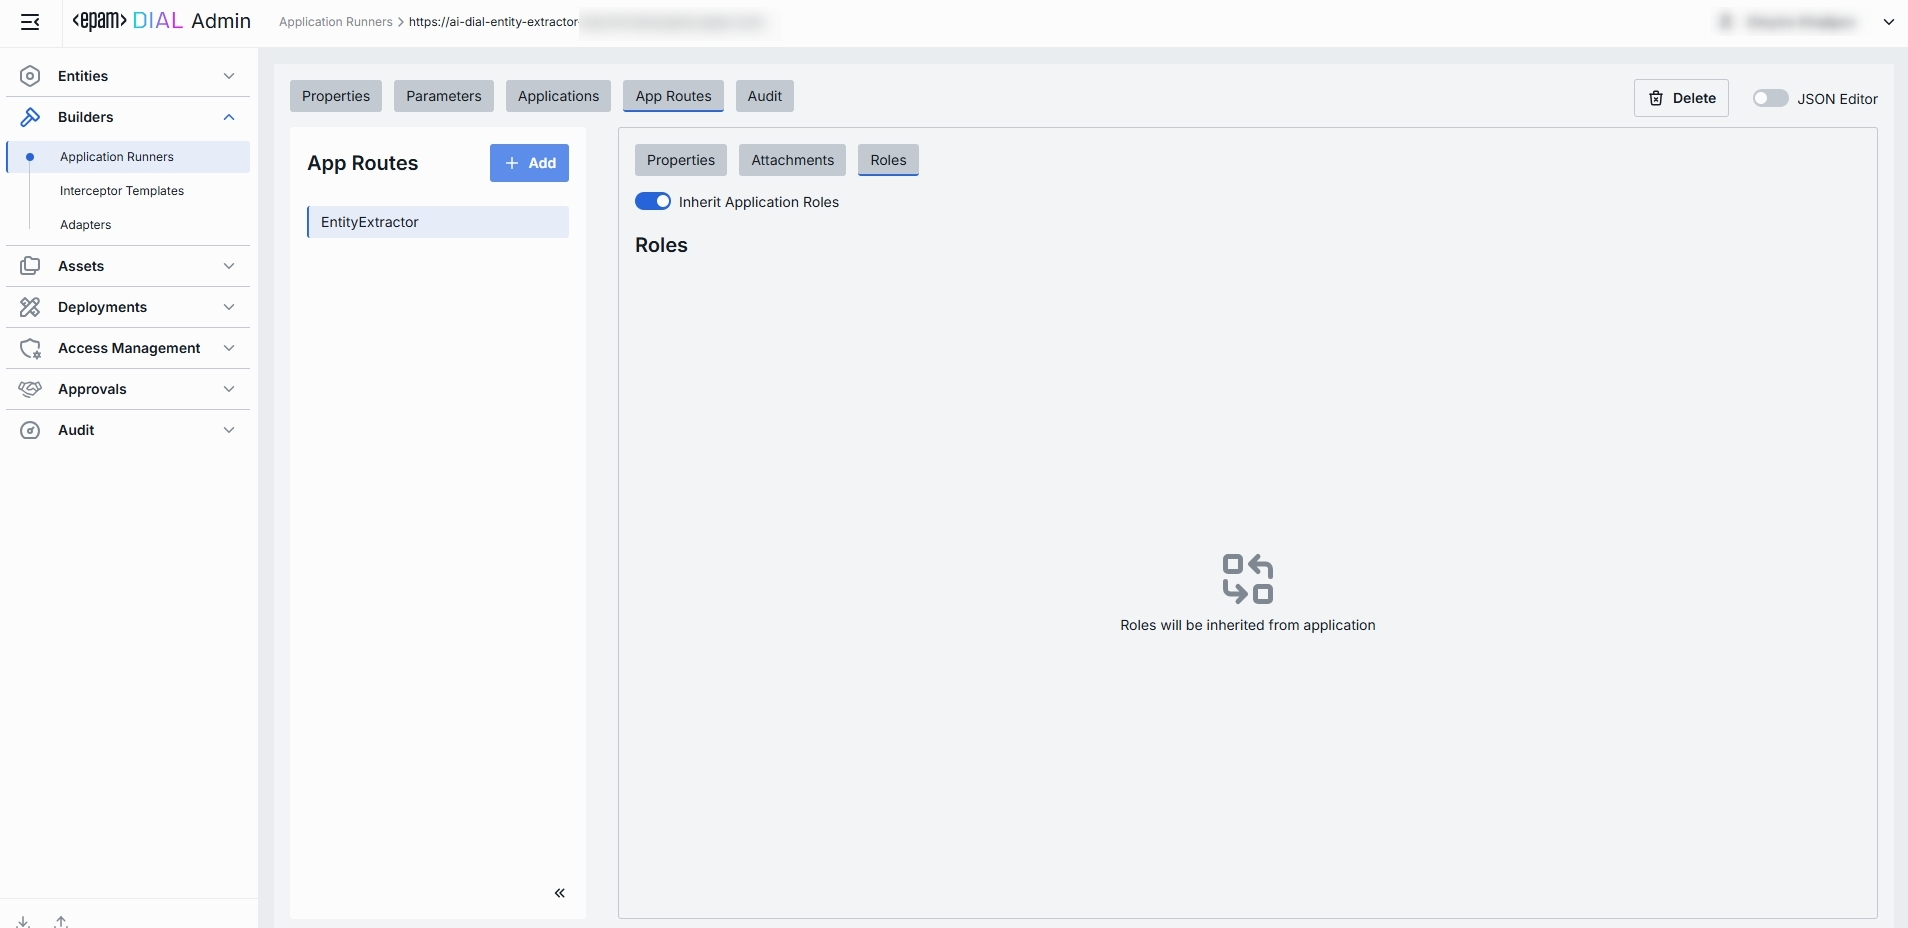This screenshot has width=1908, height=928.
Task: Disable Inherit Application Roles toggle
Action: [653, 202]
